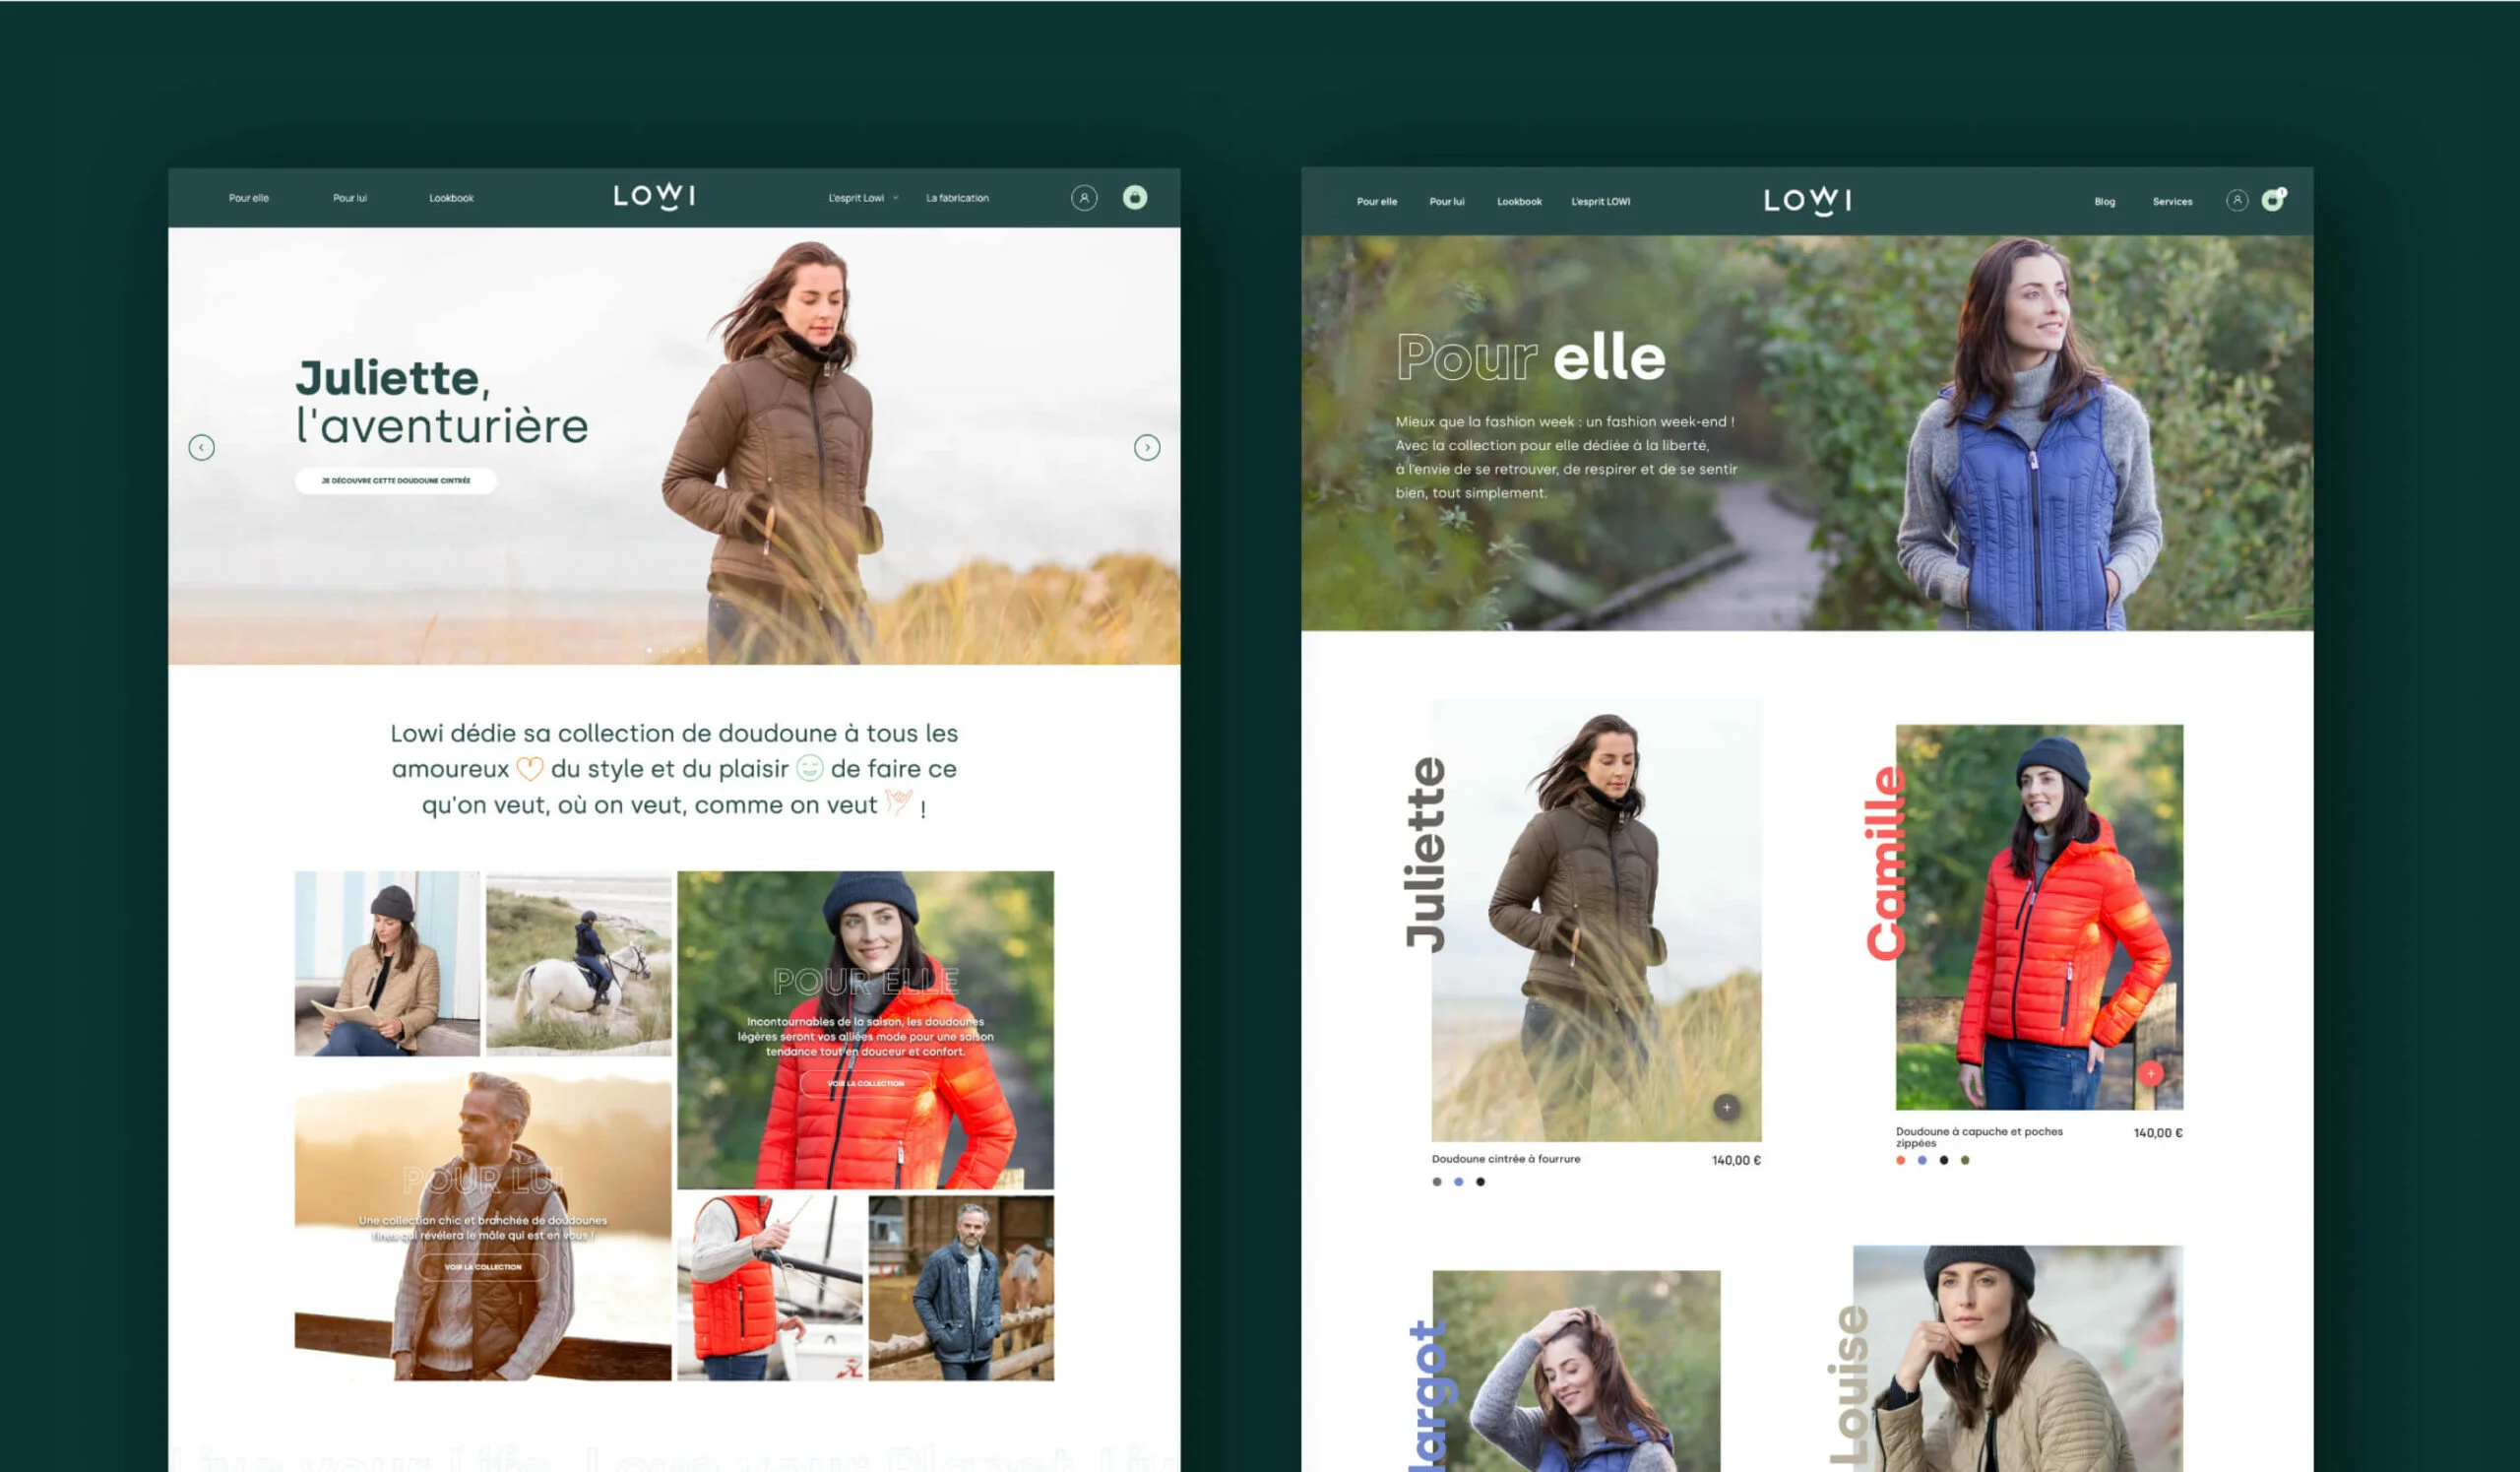Click the Camille product price 140,00 €

(2158, 1133)
